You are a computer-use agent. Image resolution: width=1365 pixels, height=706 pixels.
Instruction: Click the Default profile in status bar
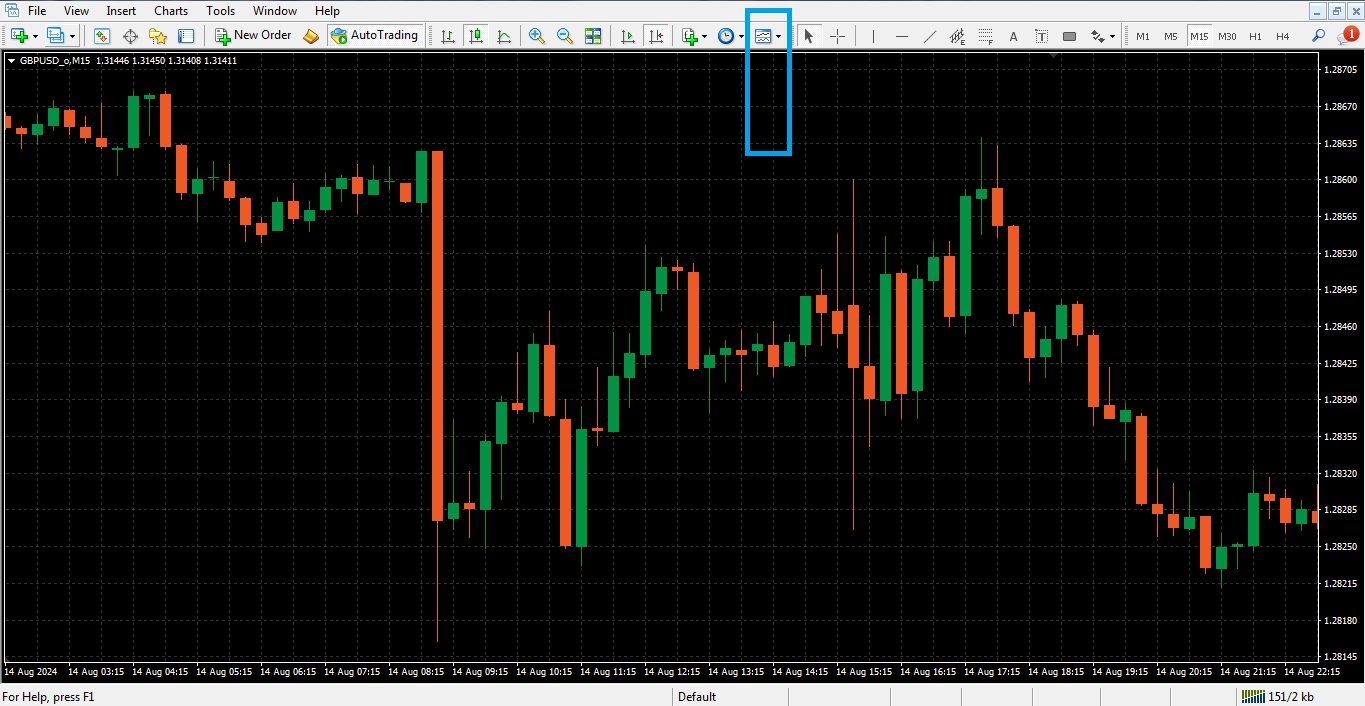[x=697, y=697]
